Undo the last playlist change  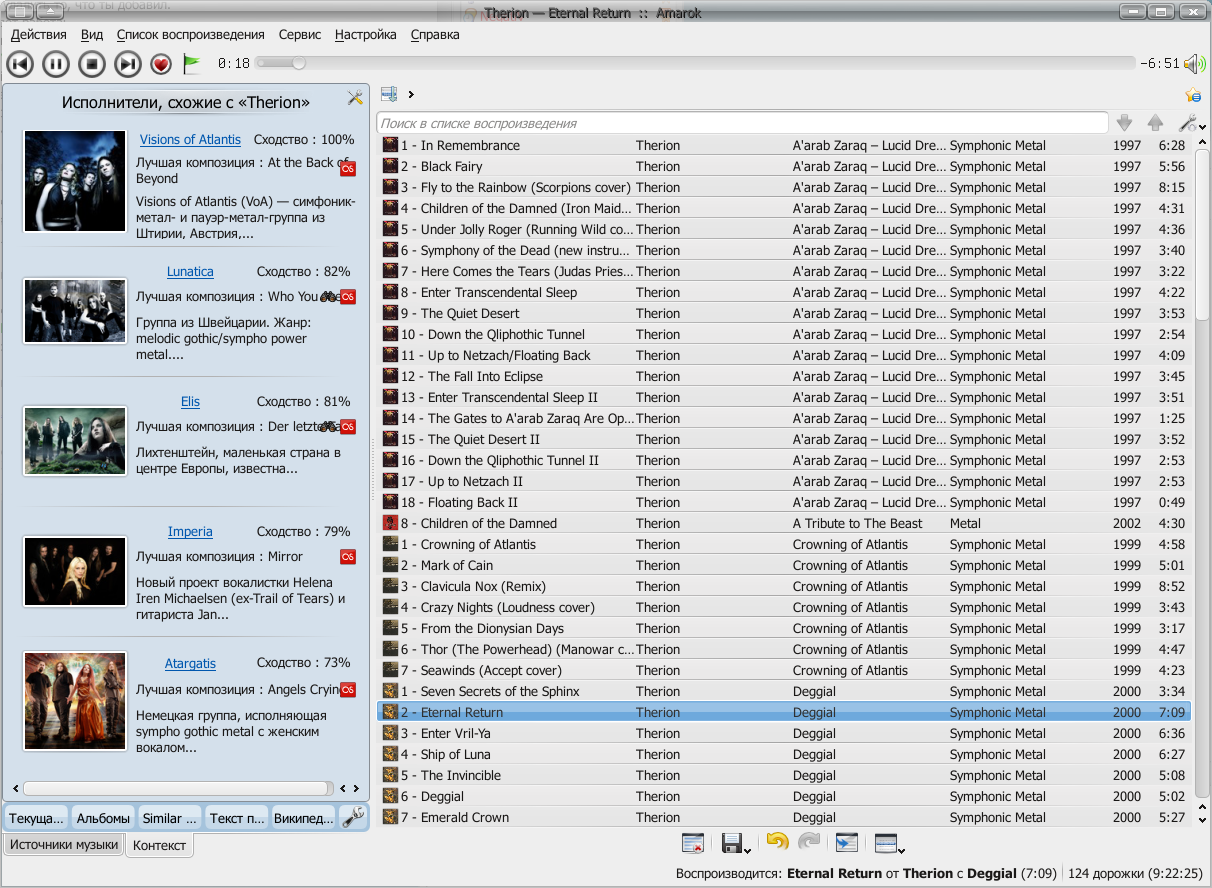(777, 842)
